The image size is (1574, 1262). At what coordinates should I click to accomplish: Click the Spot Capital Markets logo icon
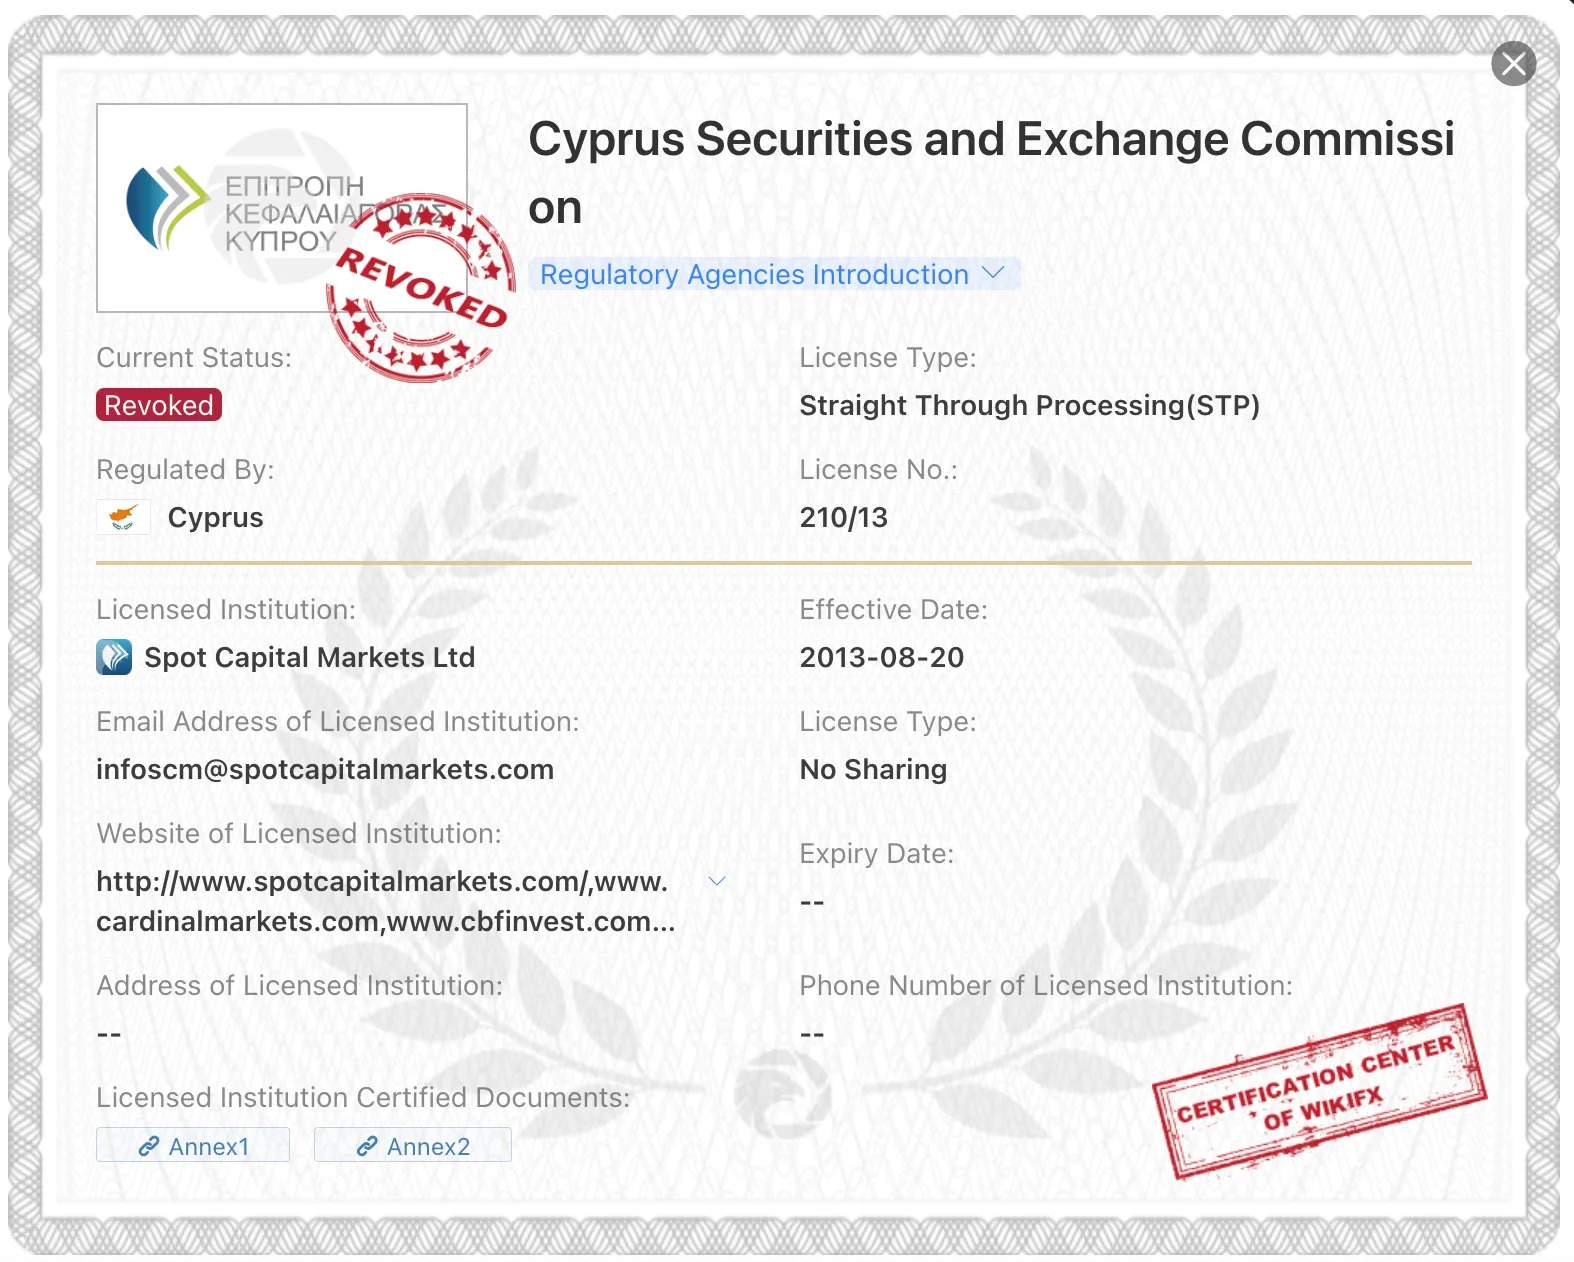[x=114, y=657]
